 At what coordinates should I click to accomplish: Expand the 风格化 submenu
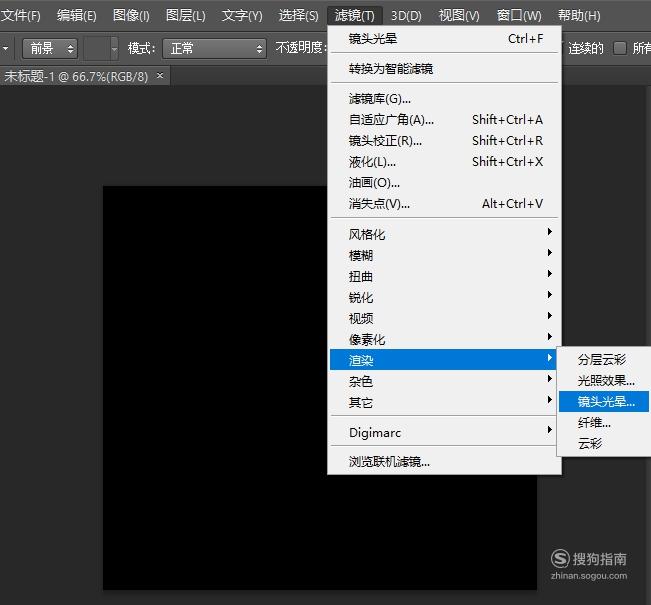click(x=444, y=234)
